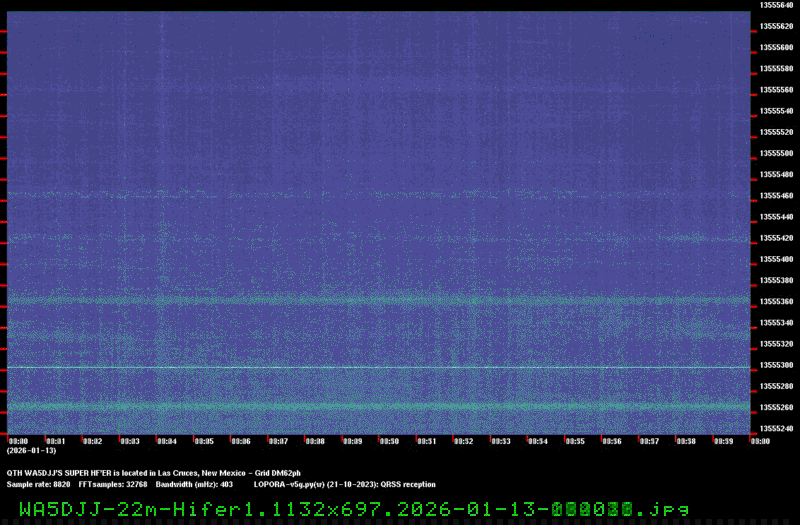The image size is (800, 525).
Task: Select the 13555300 frequency scale label
Action: 776,365
